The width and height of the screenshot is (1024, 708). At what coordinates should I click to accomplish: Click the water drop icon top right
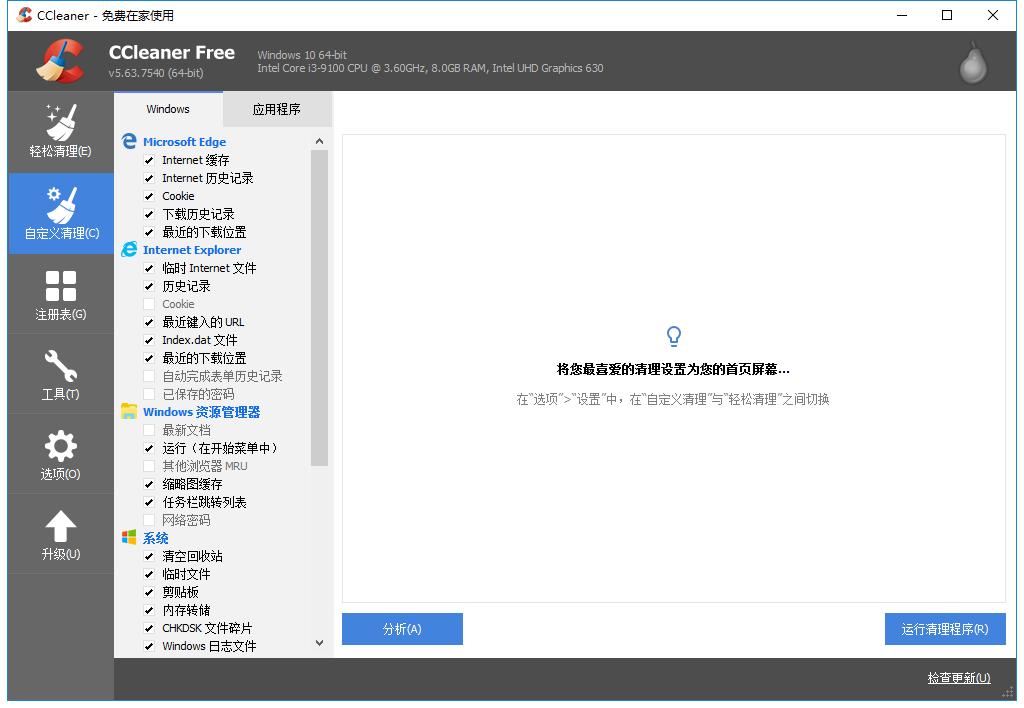coord(972,62)
